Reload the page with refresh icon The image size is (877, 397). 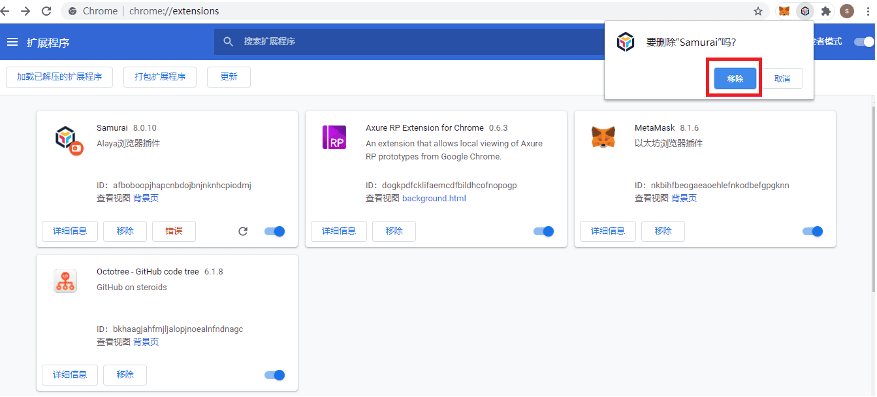click(47, 11)
